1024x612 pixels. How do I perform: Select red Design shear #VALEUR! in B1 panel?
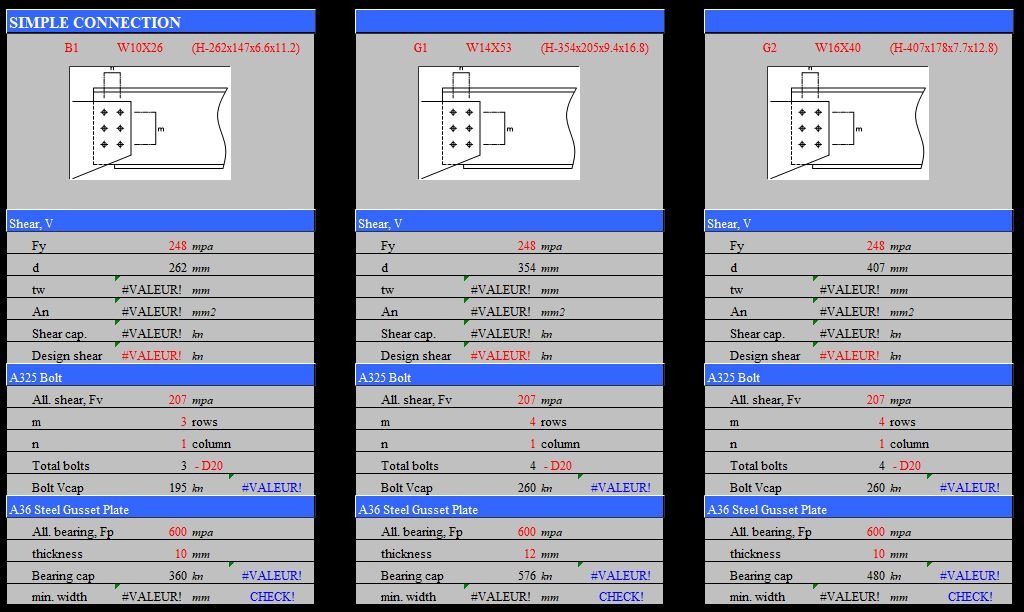point(152,356)
